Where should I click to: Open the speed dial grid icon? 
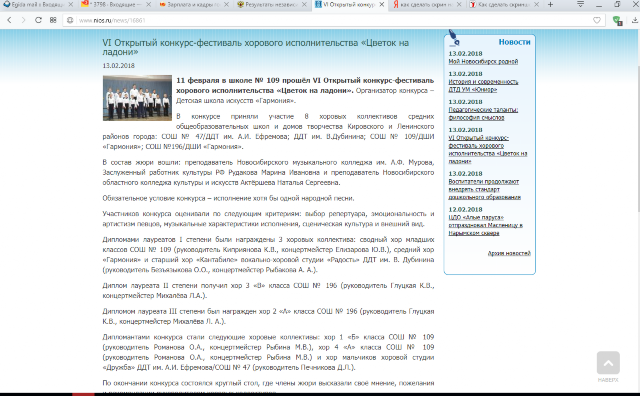pyautogui.click(x=53, y=20)
